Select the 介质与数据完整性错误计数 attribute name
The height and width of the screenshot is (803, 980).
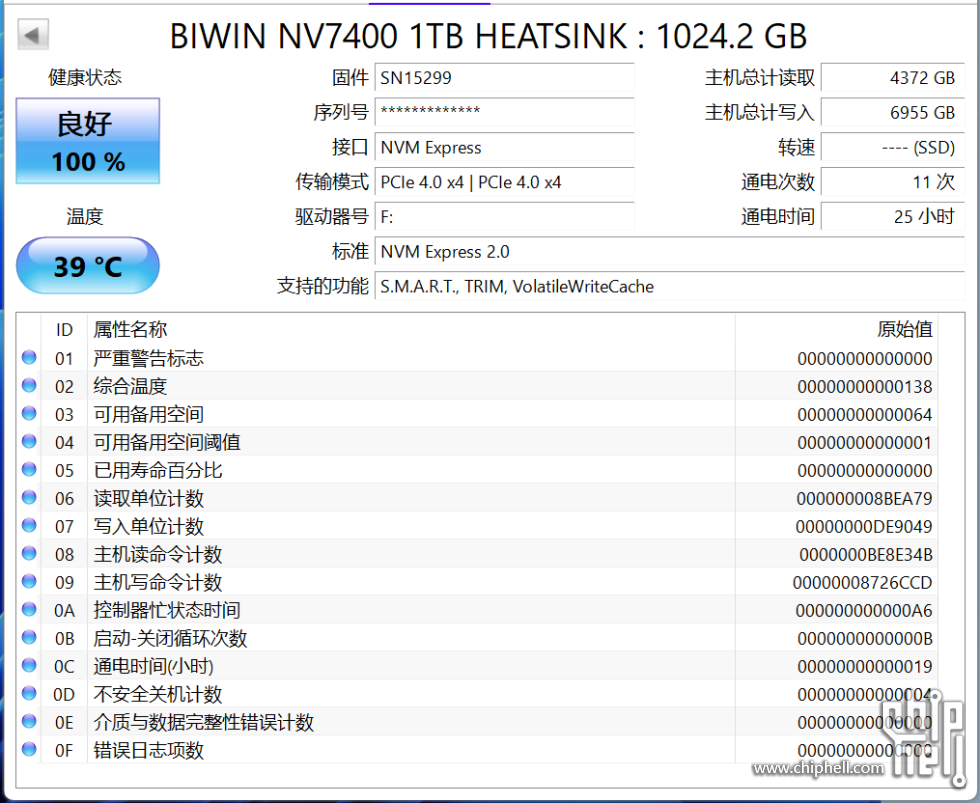click(204, 722)
